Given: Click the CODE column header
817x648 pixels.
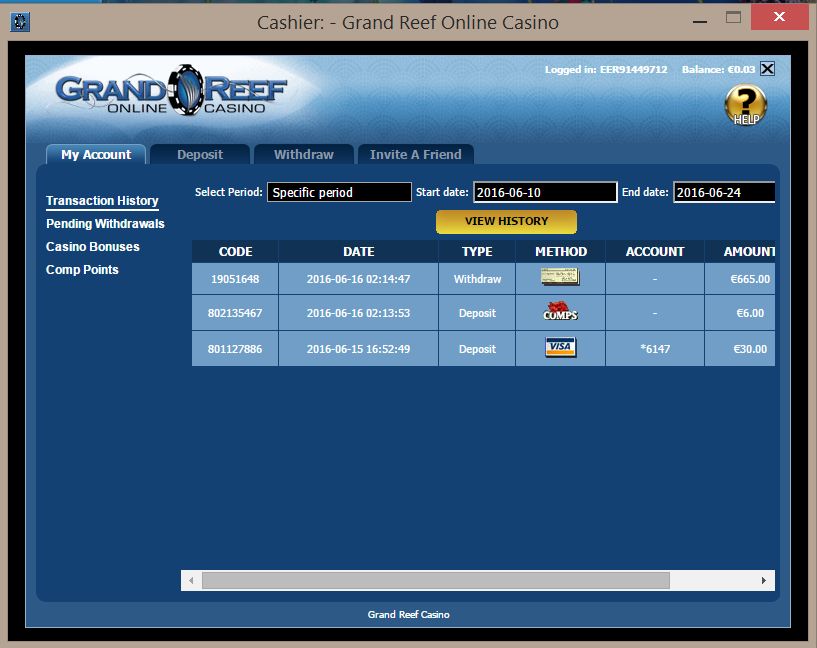Looking at the screenshot, I should tap(235, 252).
